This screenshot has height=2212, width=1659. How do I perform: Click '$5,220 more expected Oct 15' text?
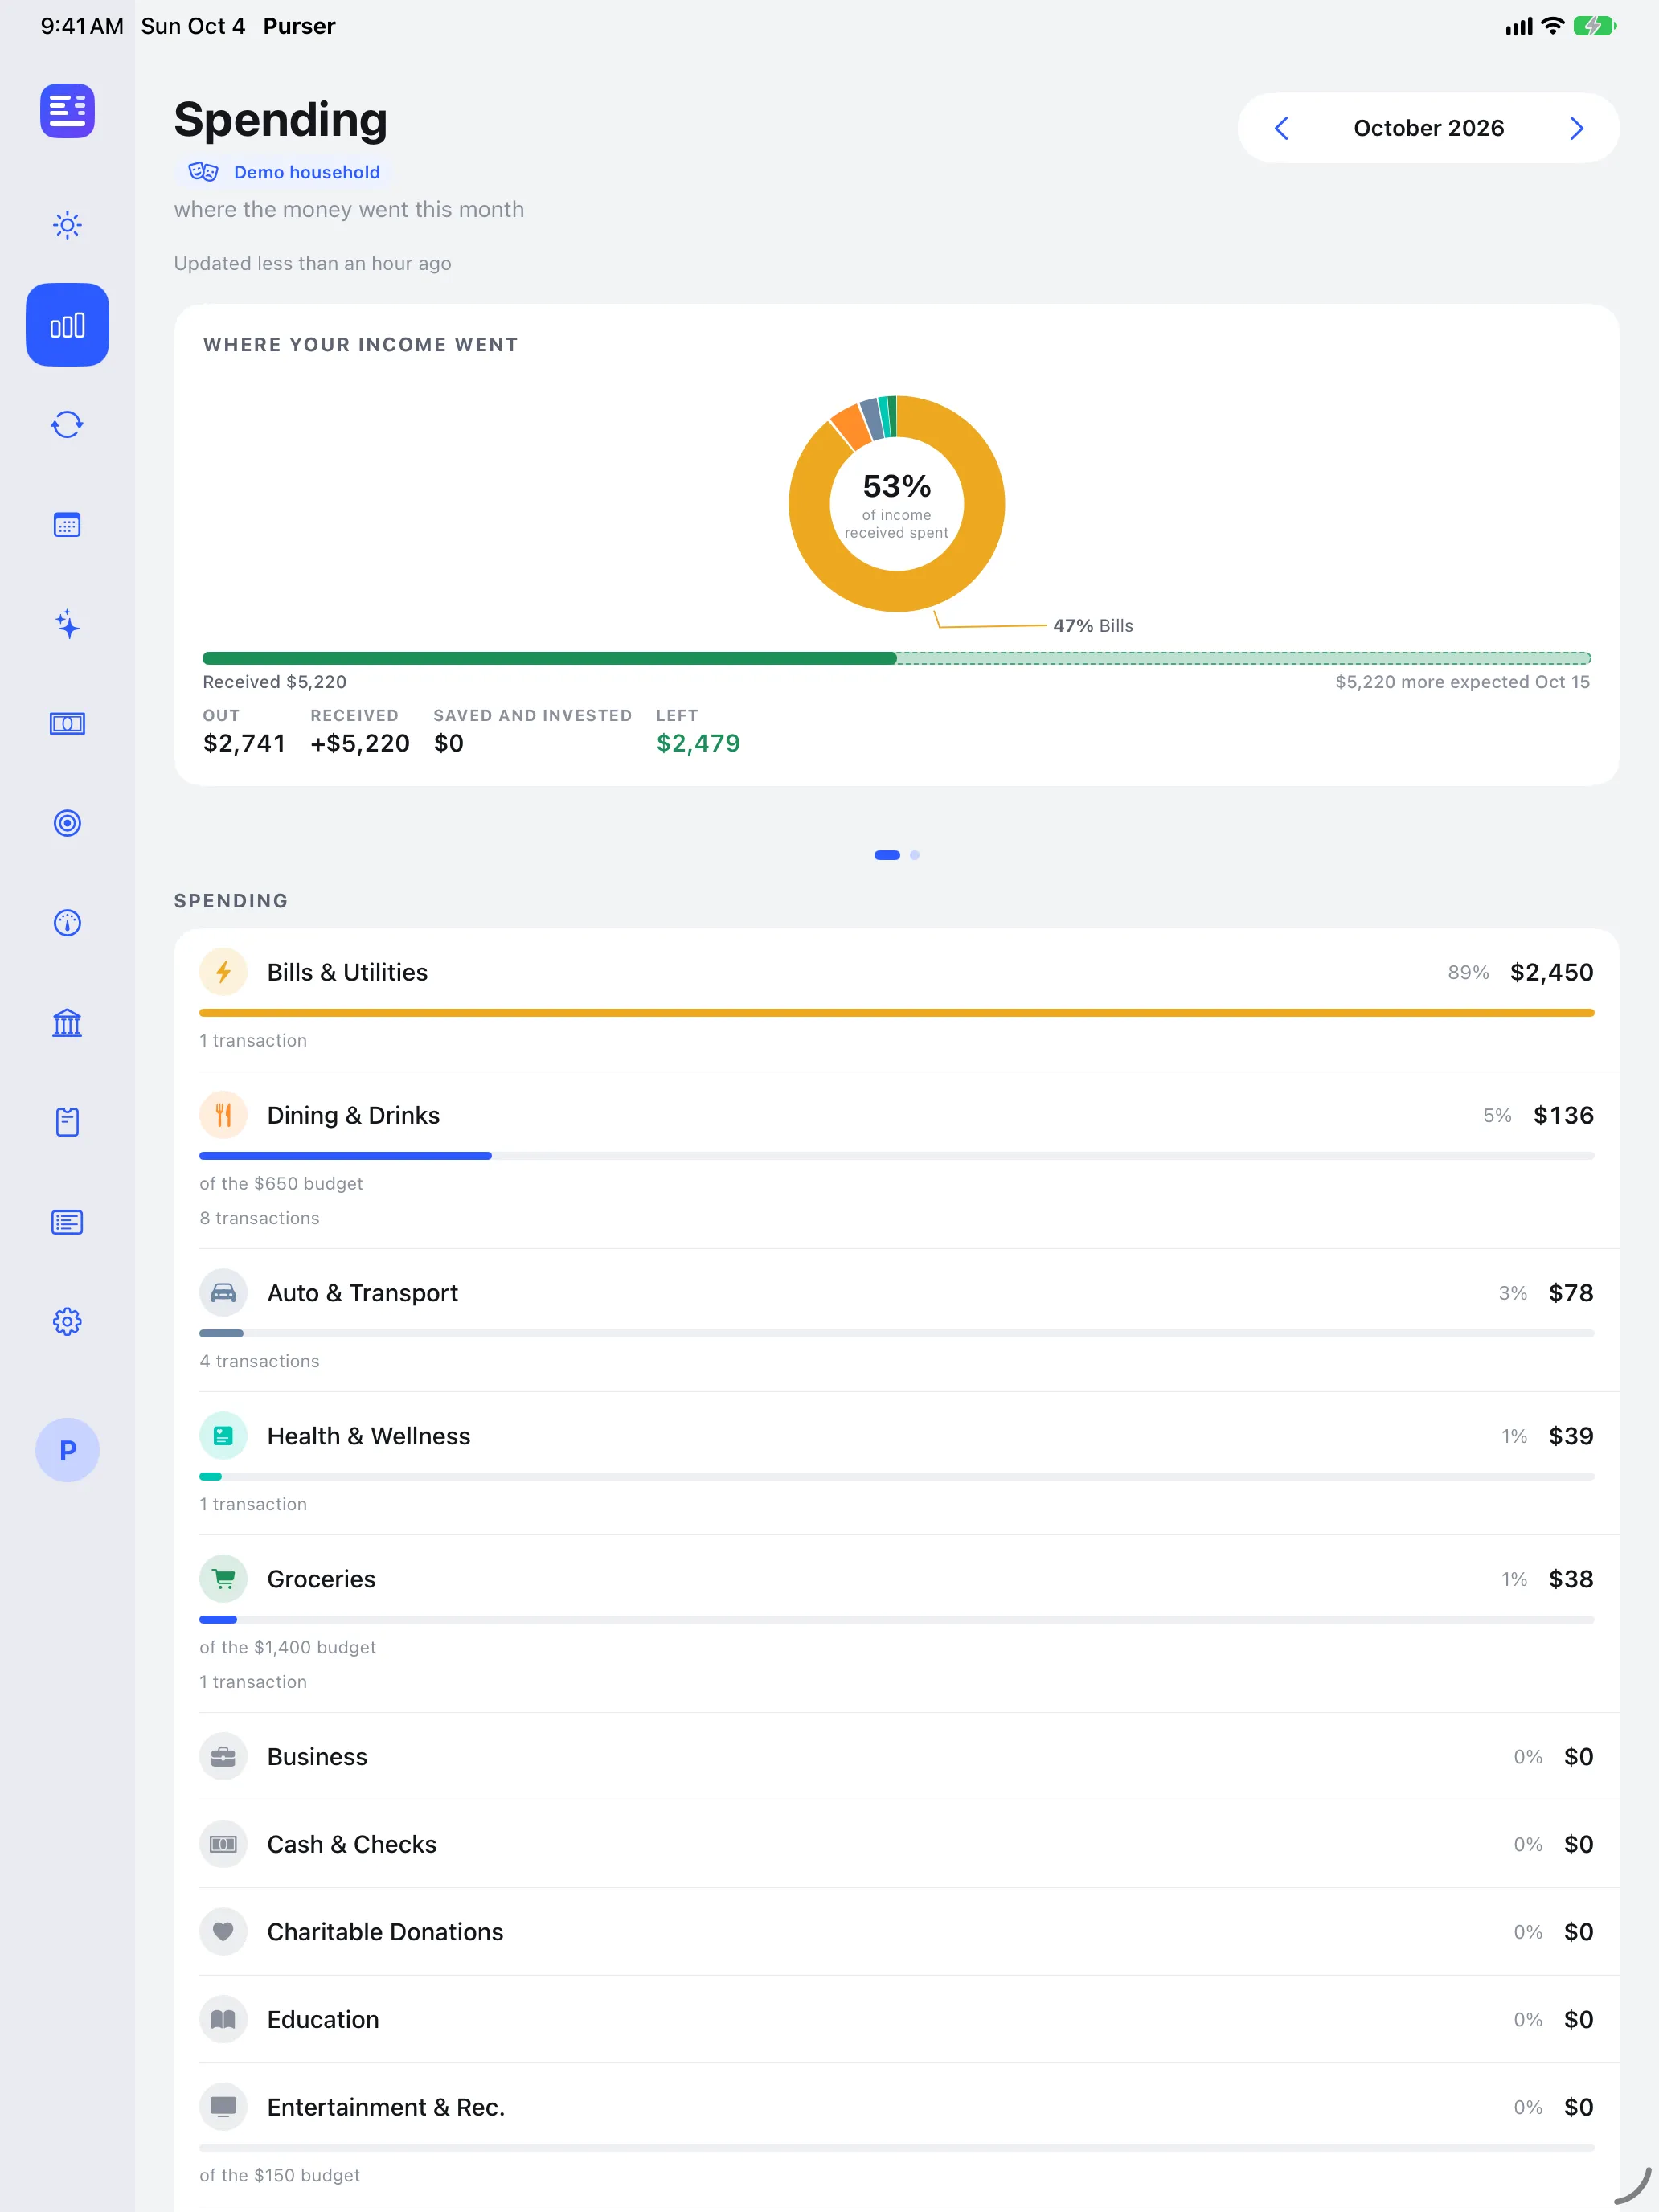[1462, 682]
